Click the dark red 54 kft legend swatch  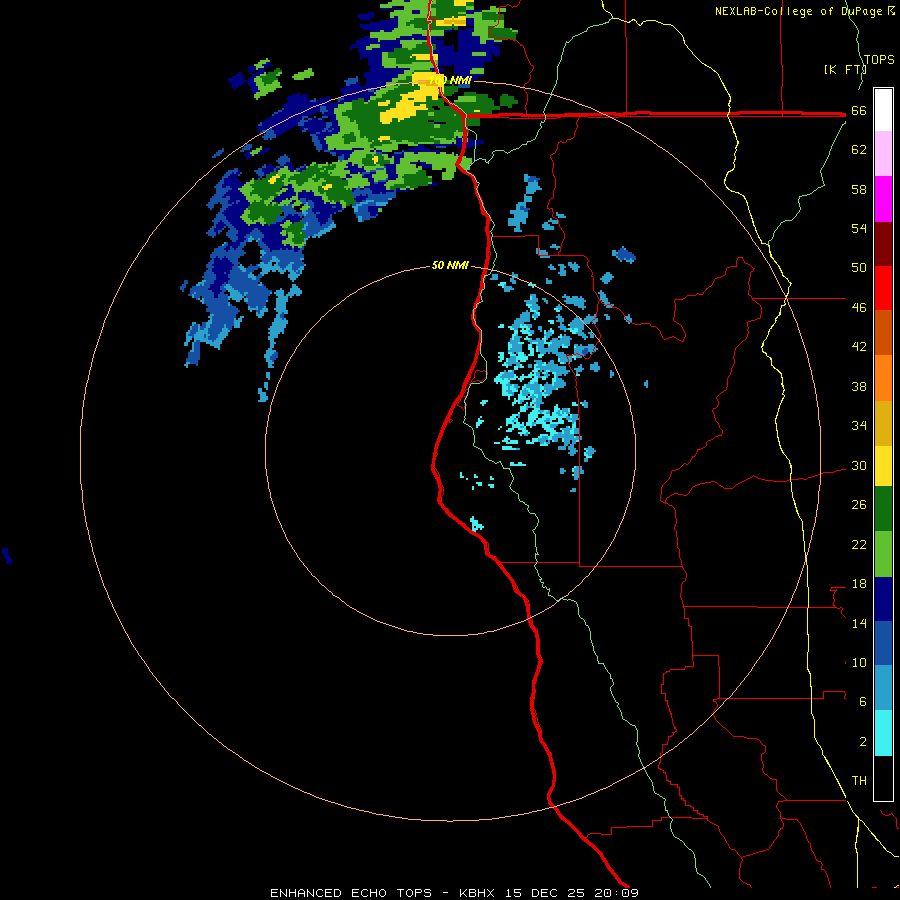(883, 244)
